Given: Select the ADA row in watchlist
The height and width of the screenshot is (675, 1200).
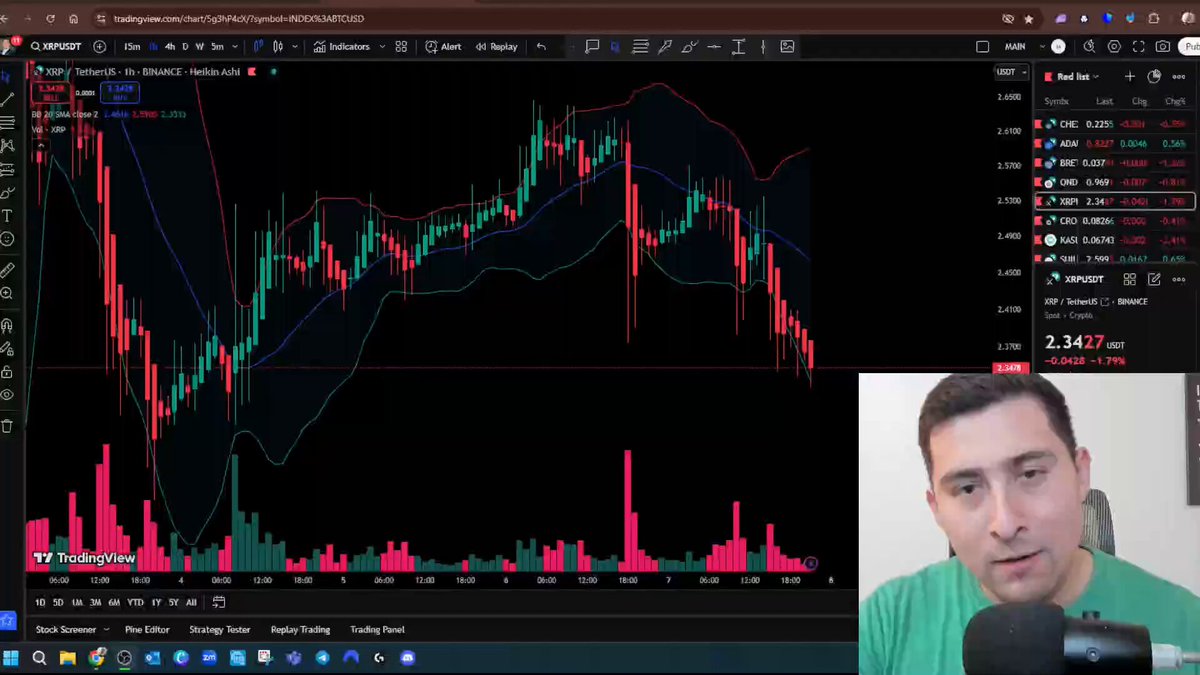Looking at the screenshot, I should (1114, 143).
